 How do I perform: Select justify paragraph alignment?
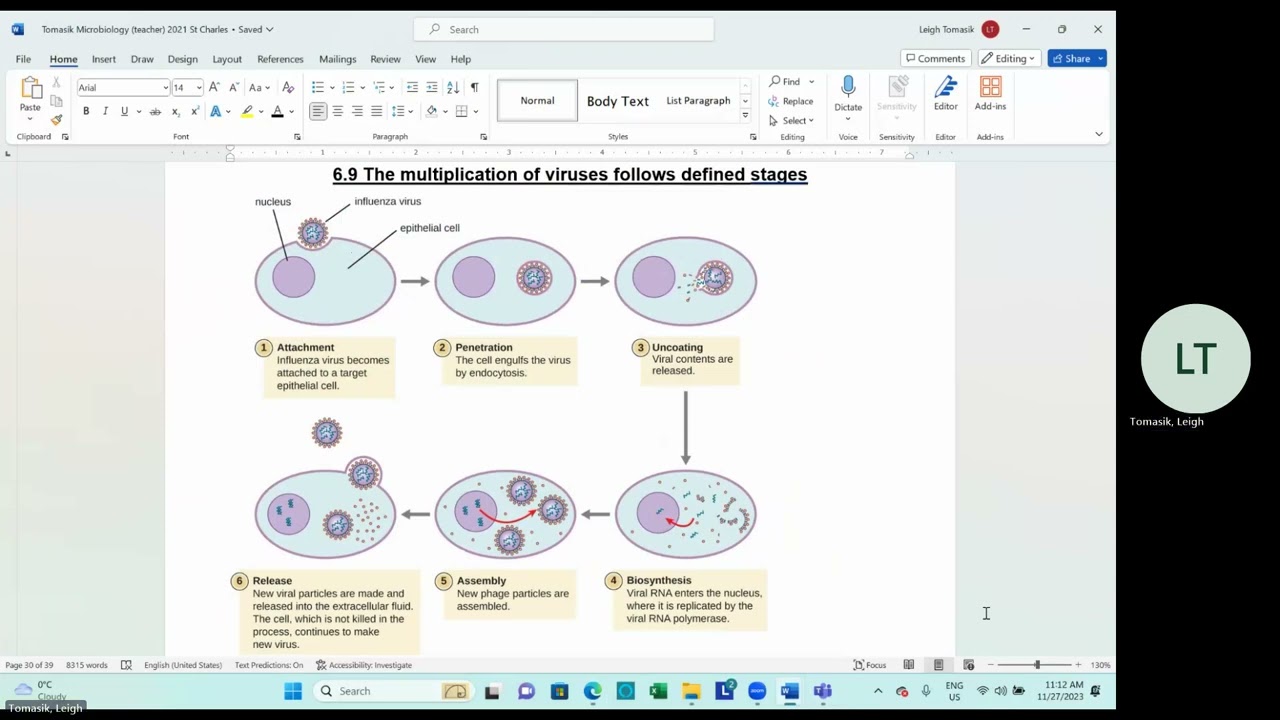point(377,111)
